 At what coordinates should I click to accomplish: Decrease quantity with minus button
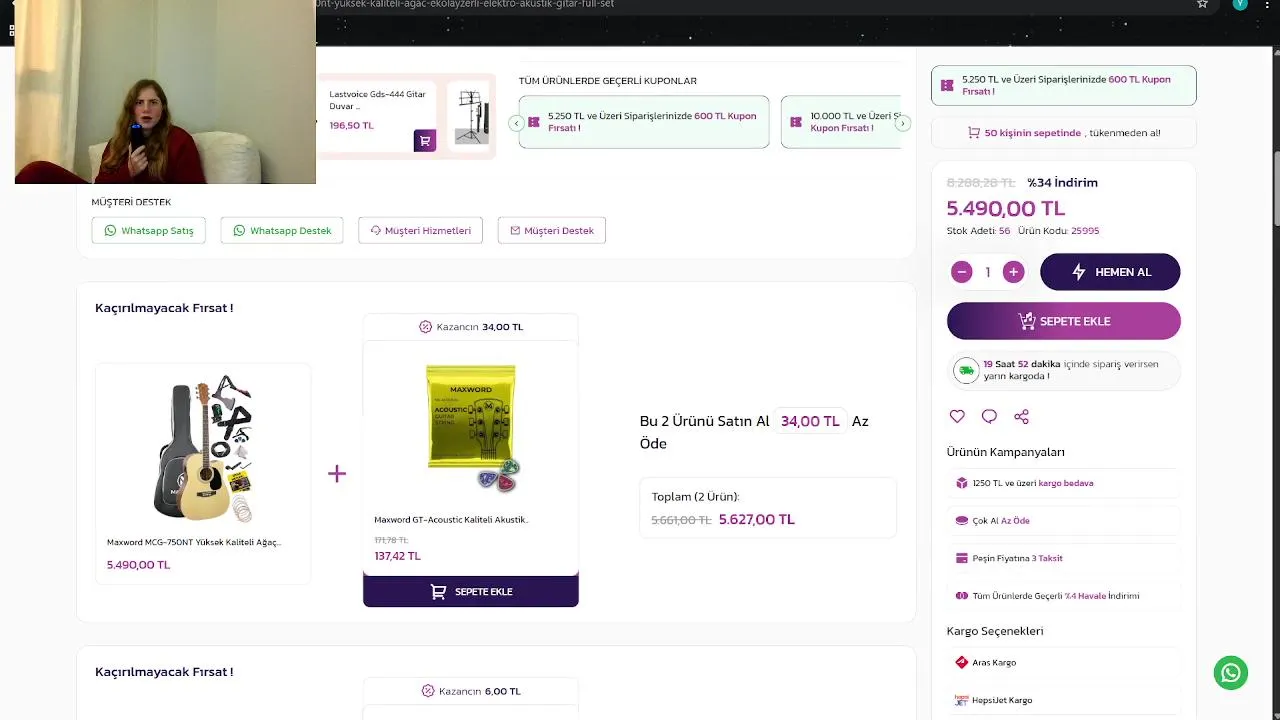tap(962, 272)
